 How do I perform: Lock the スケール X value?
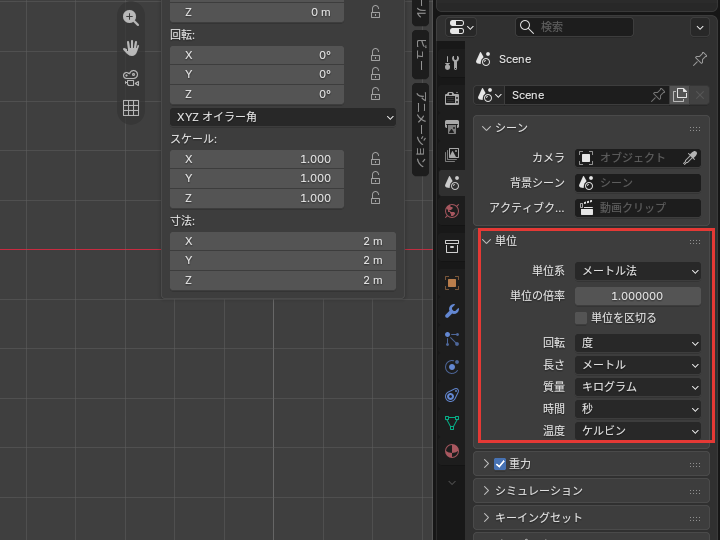pos(375,159)
